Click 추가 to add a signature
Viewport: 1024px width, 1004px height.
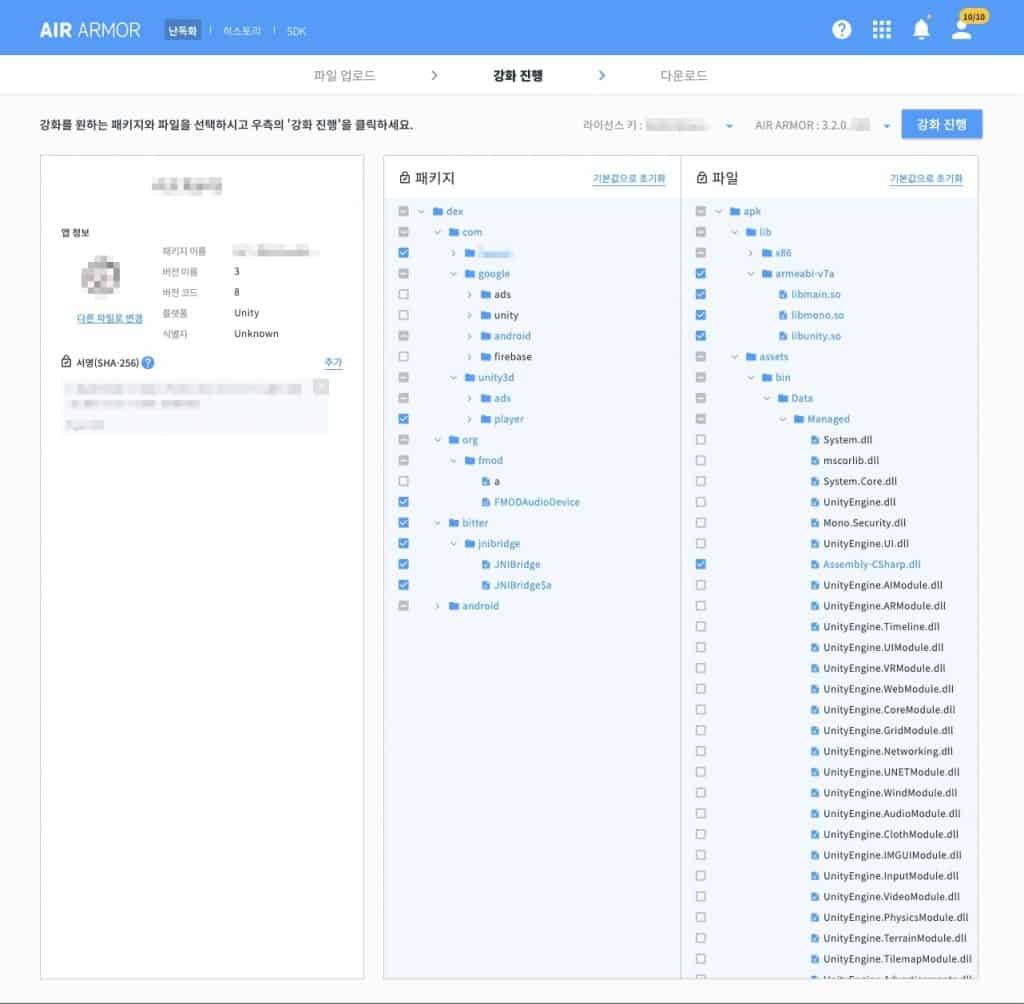[333, 362]
